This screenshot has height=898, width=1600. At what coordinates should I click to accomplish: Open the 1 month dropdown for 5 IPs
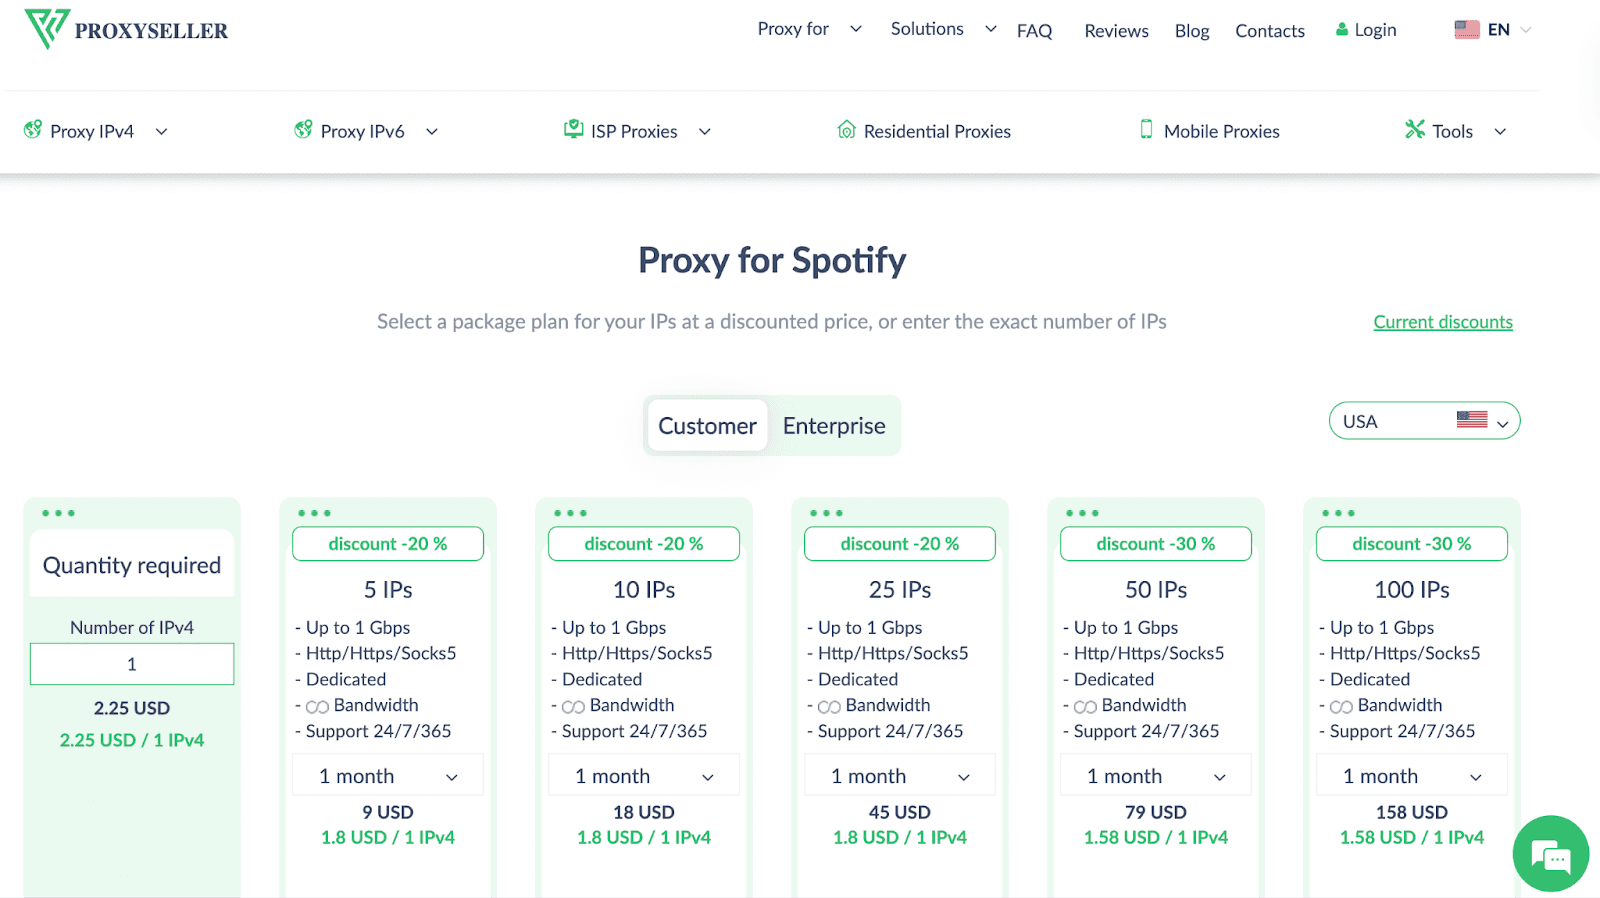tap(388, 776)
